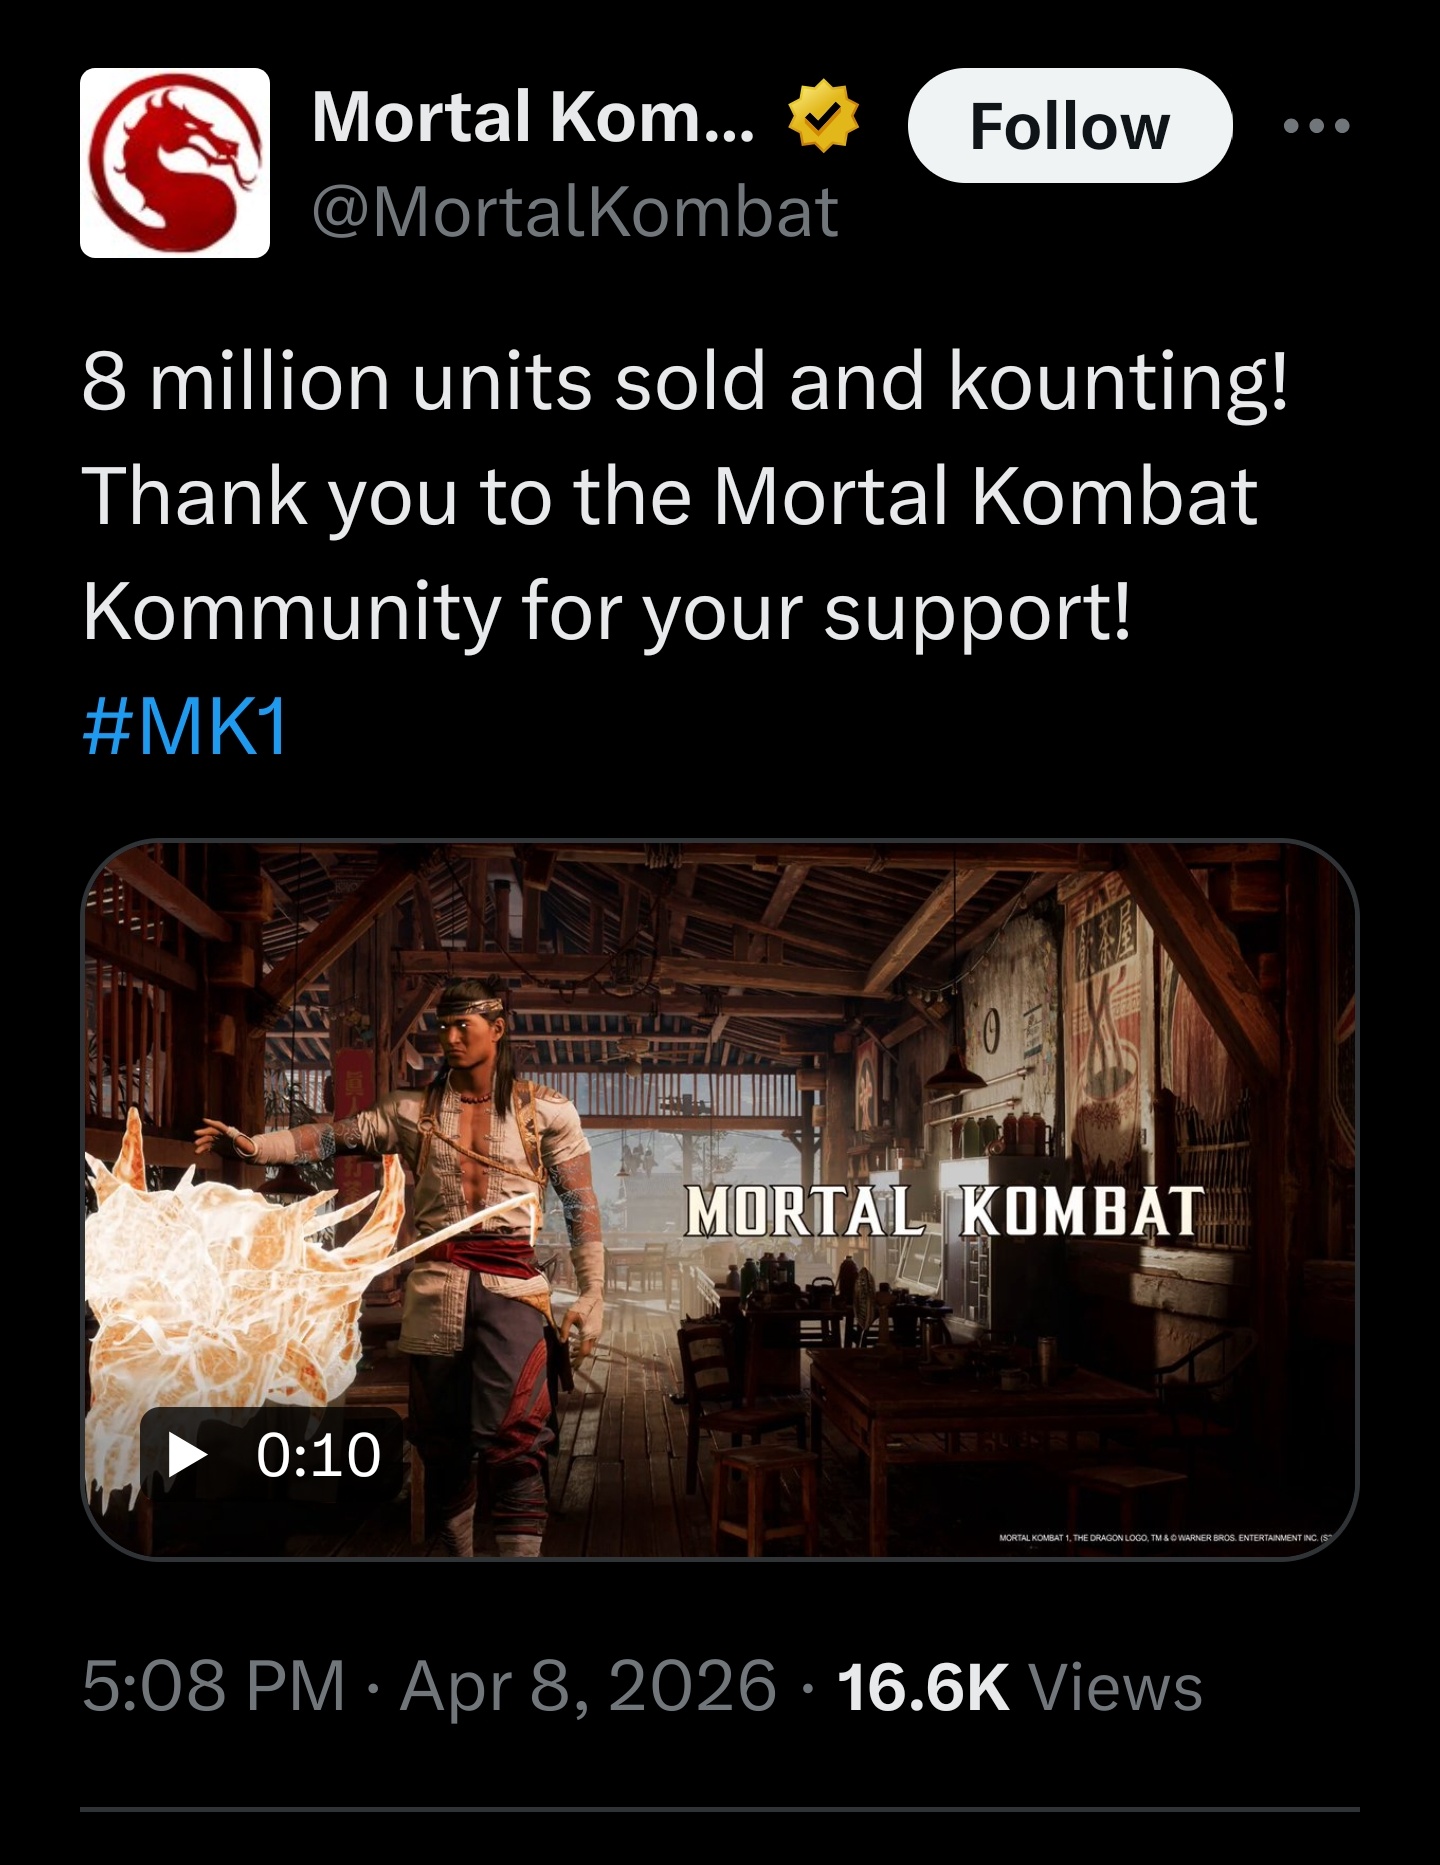Click the MORTAL KOMBAT title logo in the video
1440x1865 pixels.
click(x=945, y=1211)
